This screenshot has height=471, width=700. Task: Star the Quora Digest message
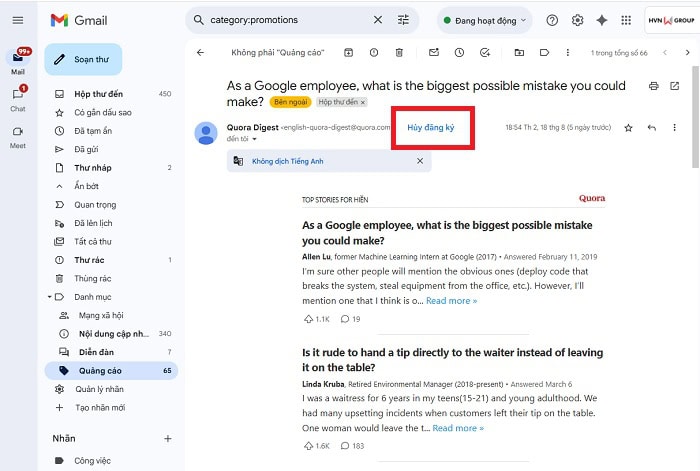tap(628, 128)
